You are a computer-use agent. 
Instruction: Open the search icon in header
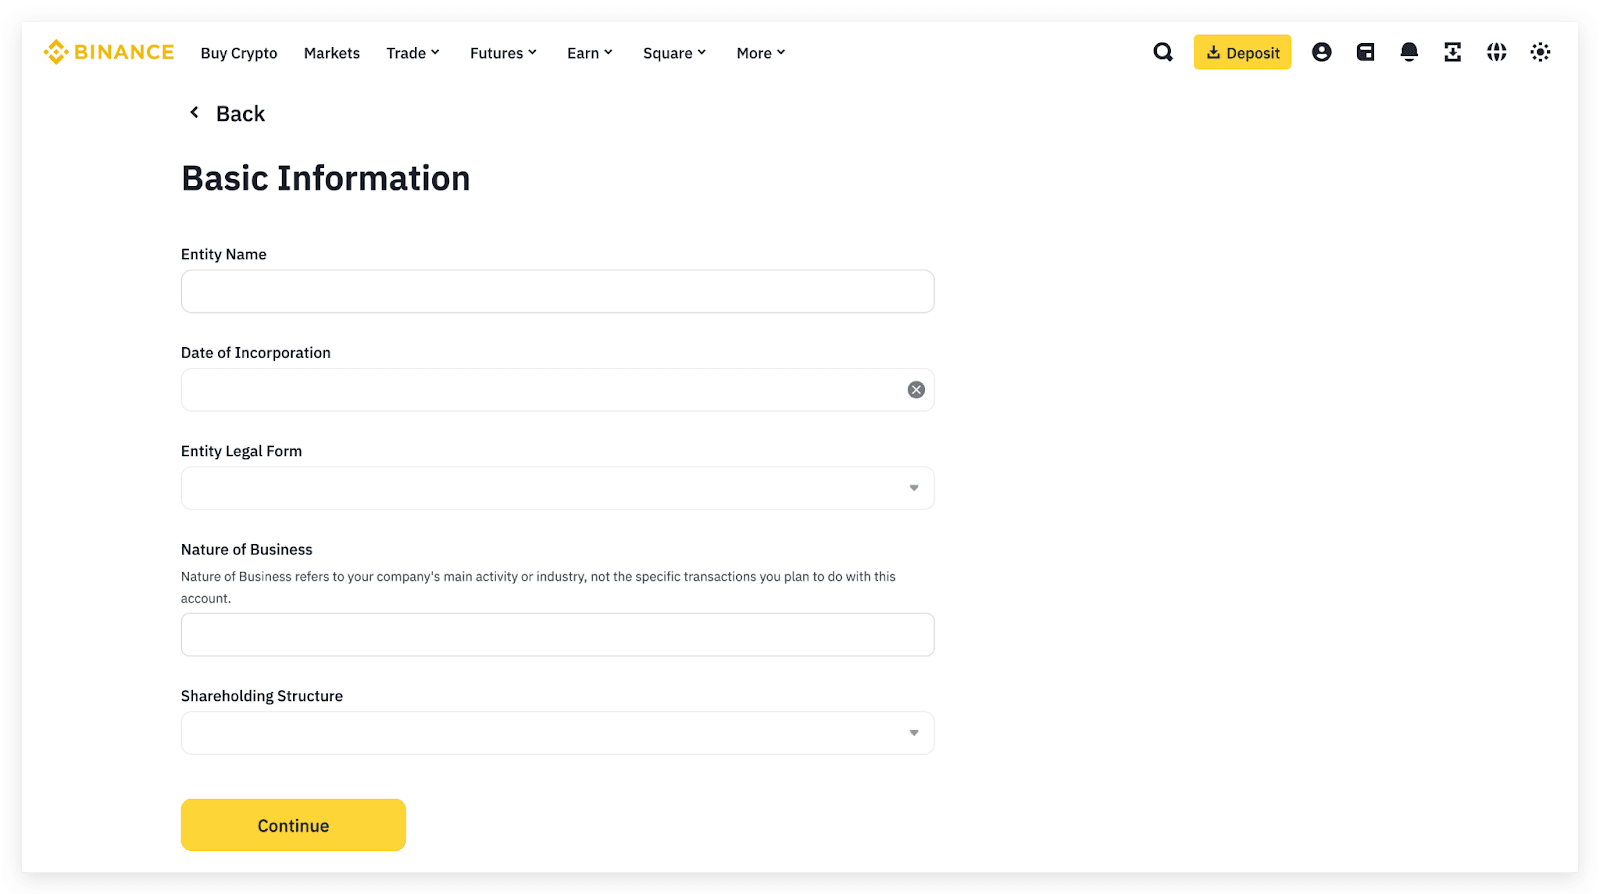tap(1163, 52)
